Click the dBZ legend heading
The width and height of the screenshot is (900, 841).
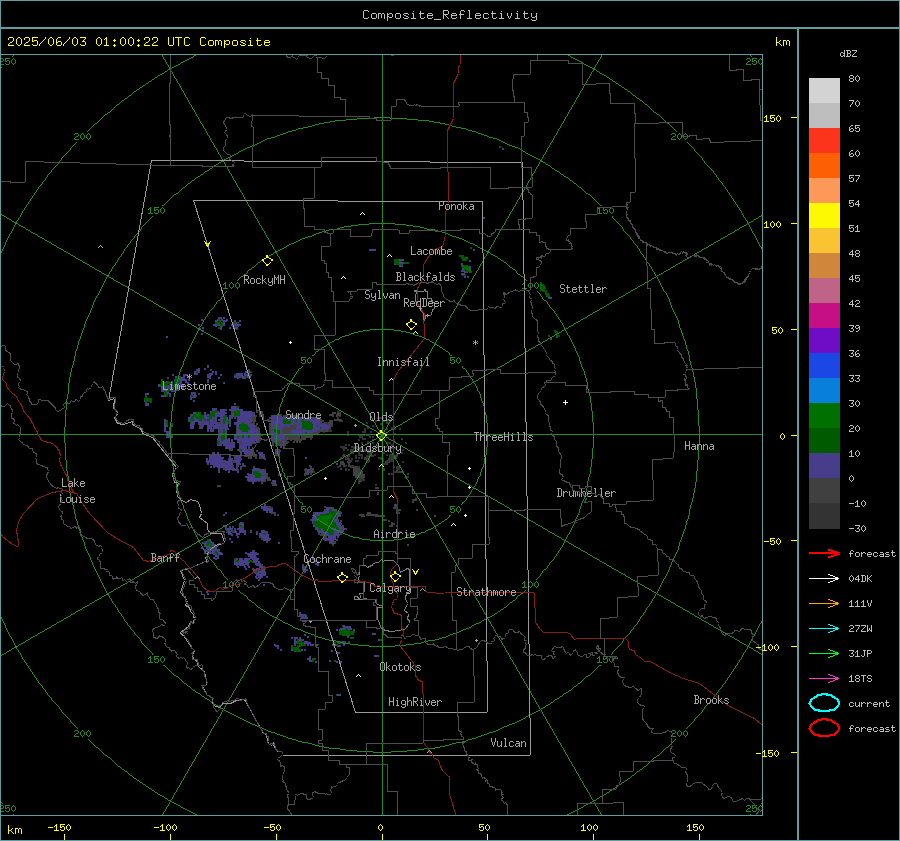coord(848,53)
